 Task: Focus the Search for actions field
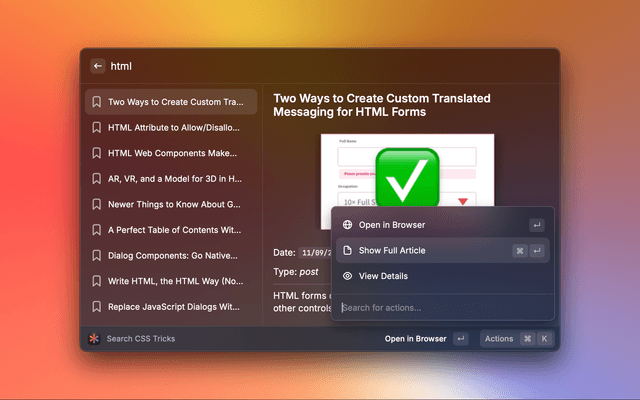440,307
